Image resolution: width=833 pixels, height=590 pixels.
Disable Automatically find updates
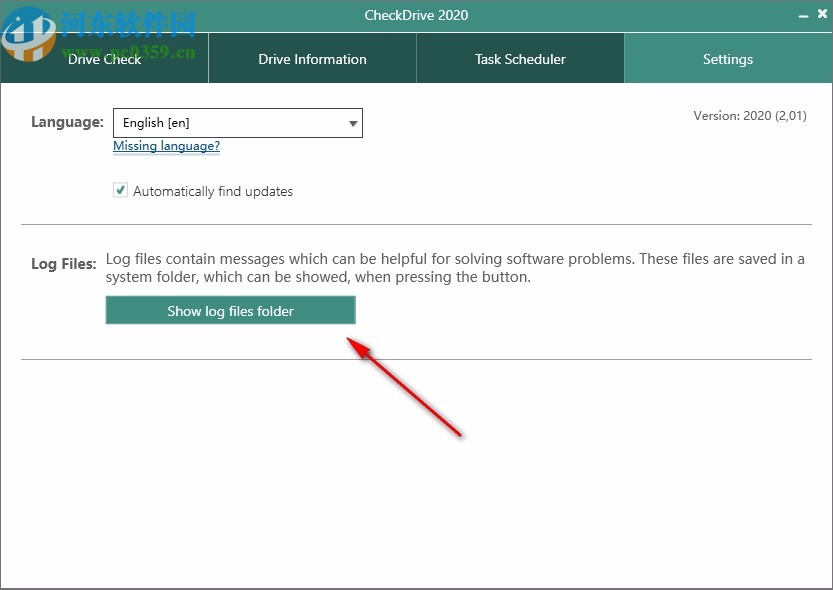[x=120, y=189]
